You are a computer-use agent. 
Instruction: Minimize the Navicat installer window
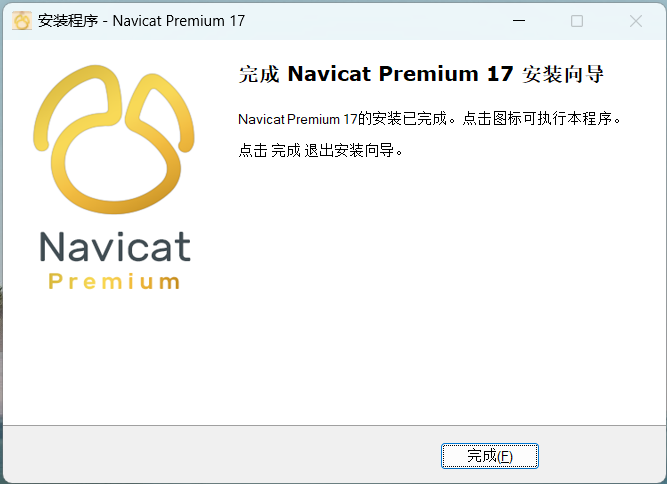[519, 20]
